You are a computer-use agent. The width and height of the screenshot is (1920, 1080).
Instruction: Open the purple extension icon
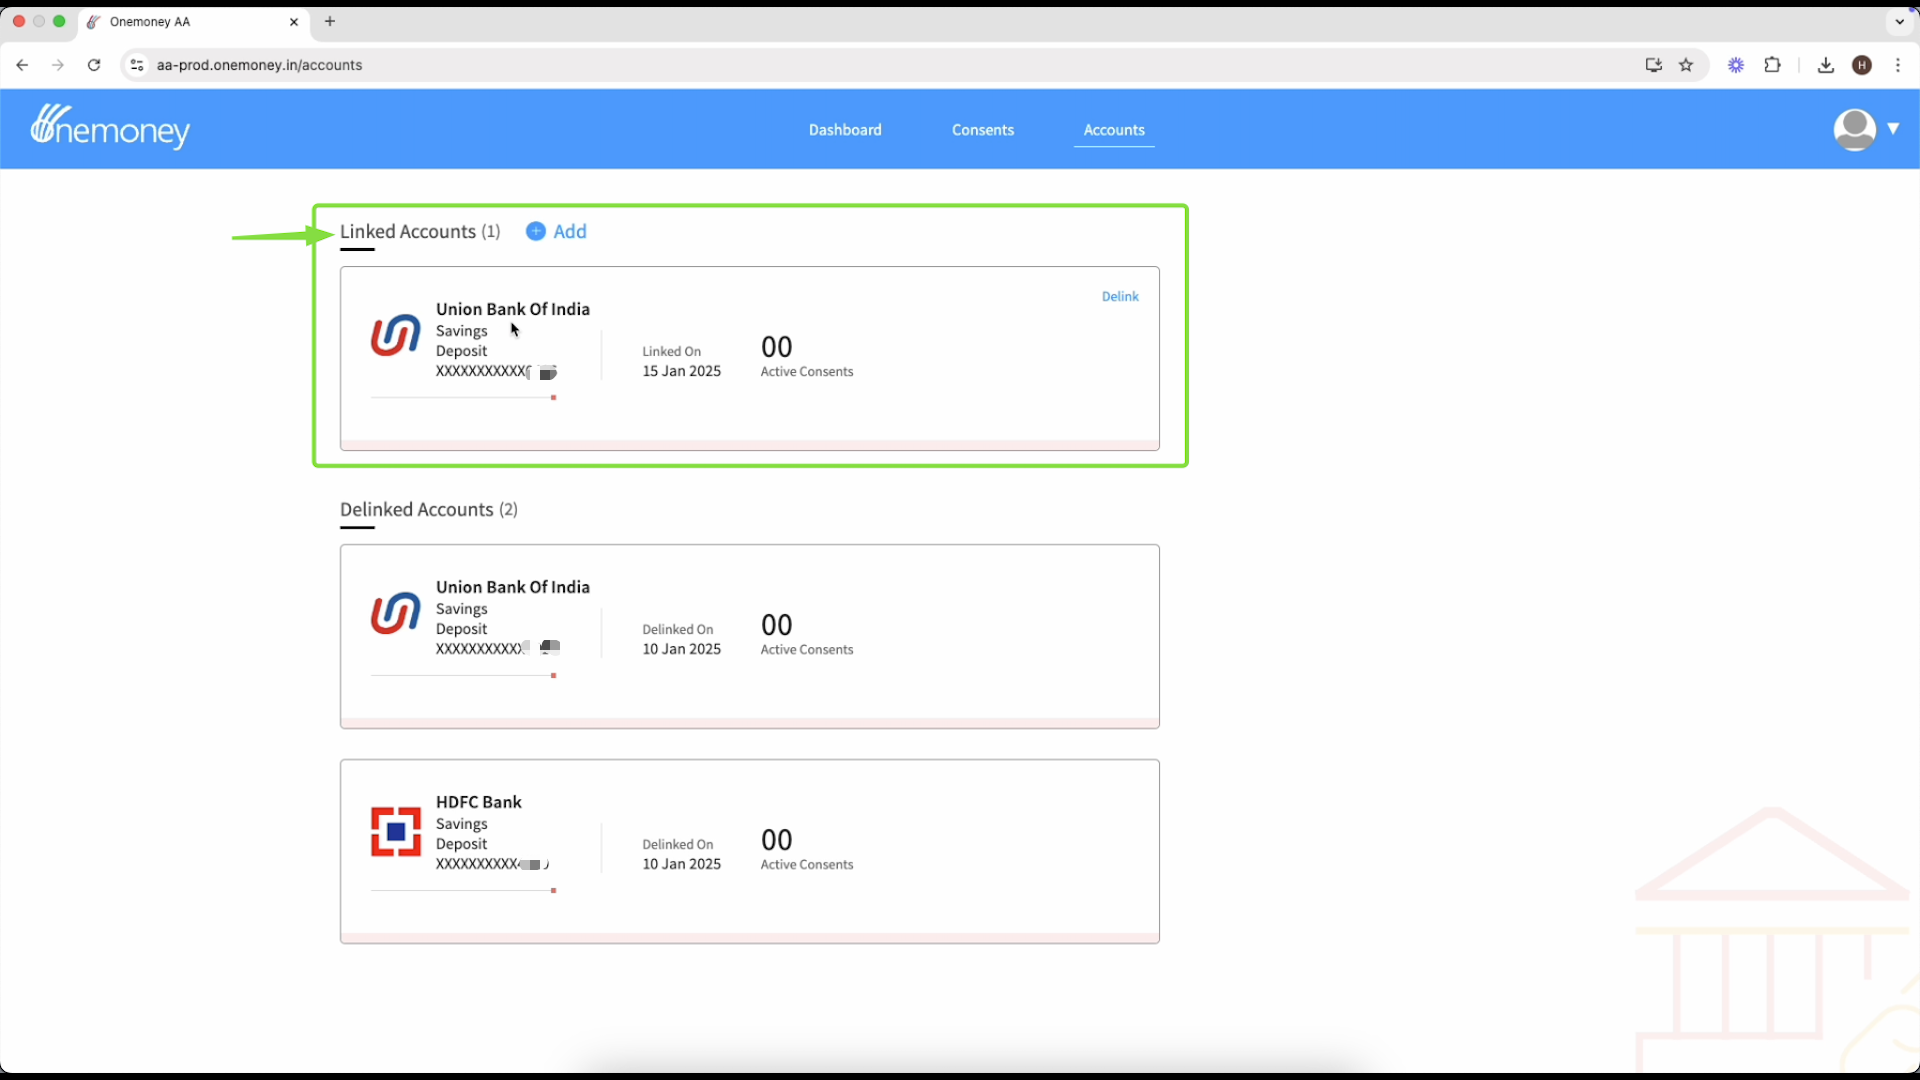point(1736,65)
